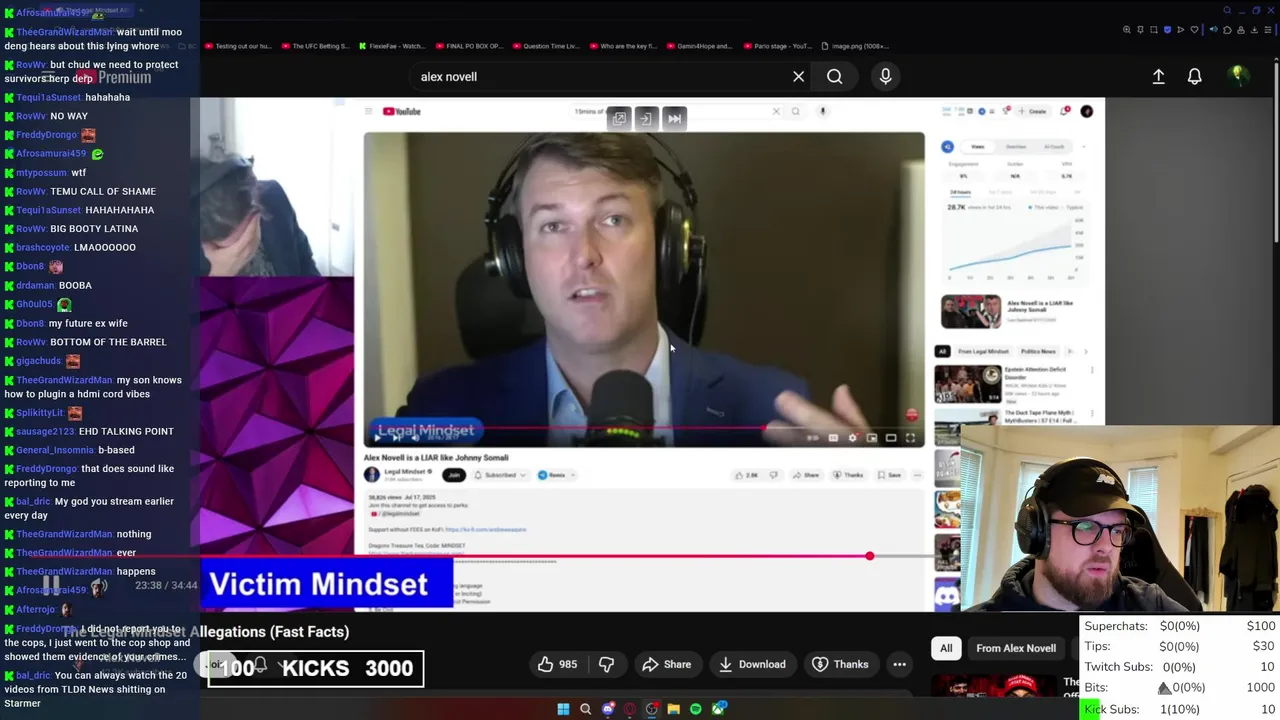This screenshot has height=720, width=1280.
Task: Open the outer video's more options menu
Action: click(899, 664)
